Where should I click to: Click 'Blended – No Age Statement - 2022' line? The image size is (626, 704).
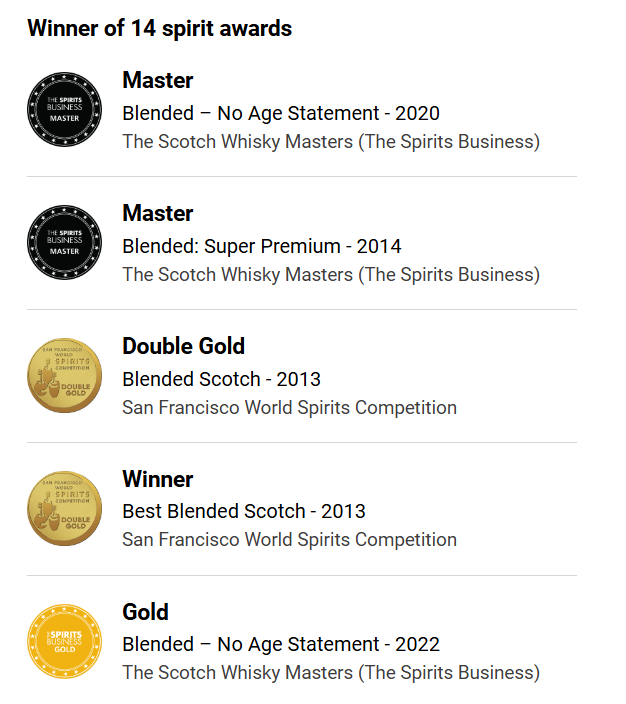pyautogui.click(x=281, y=644)
